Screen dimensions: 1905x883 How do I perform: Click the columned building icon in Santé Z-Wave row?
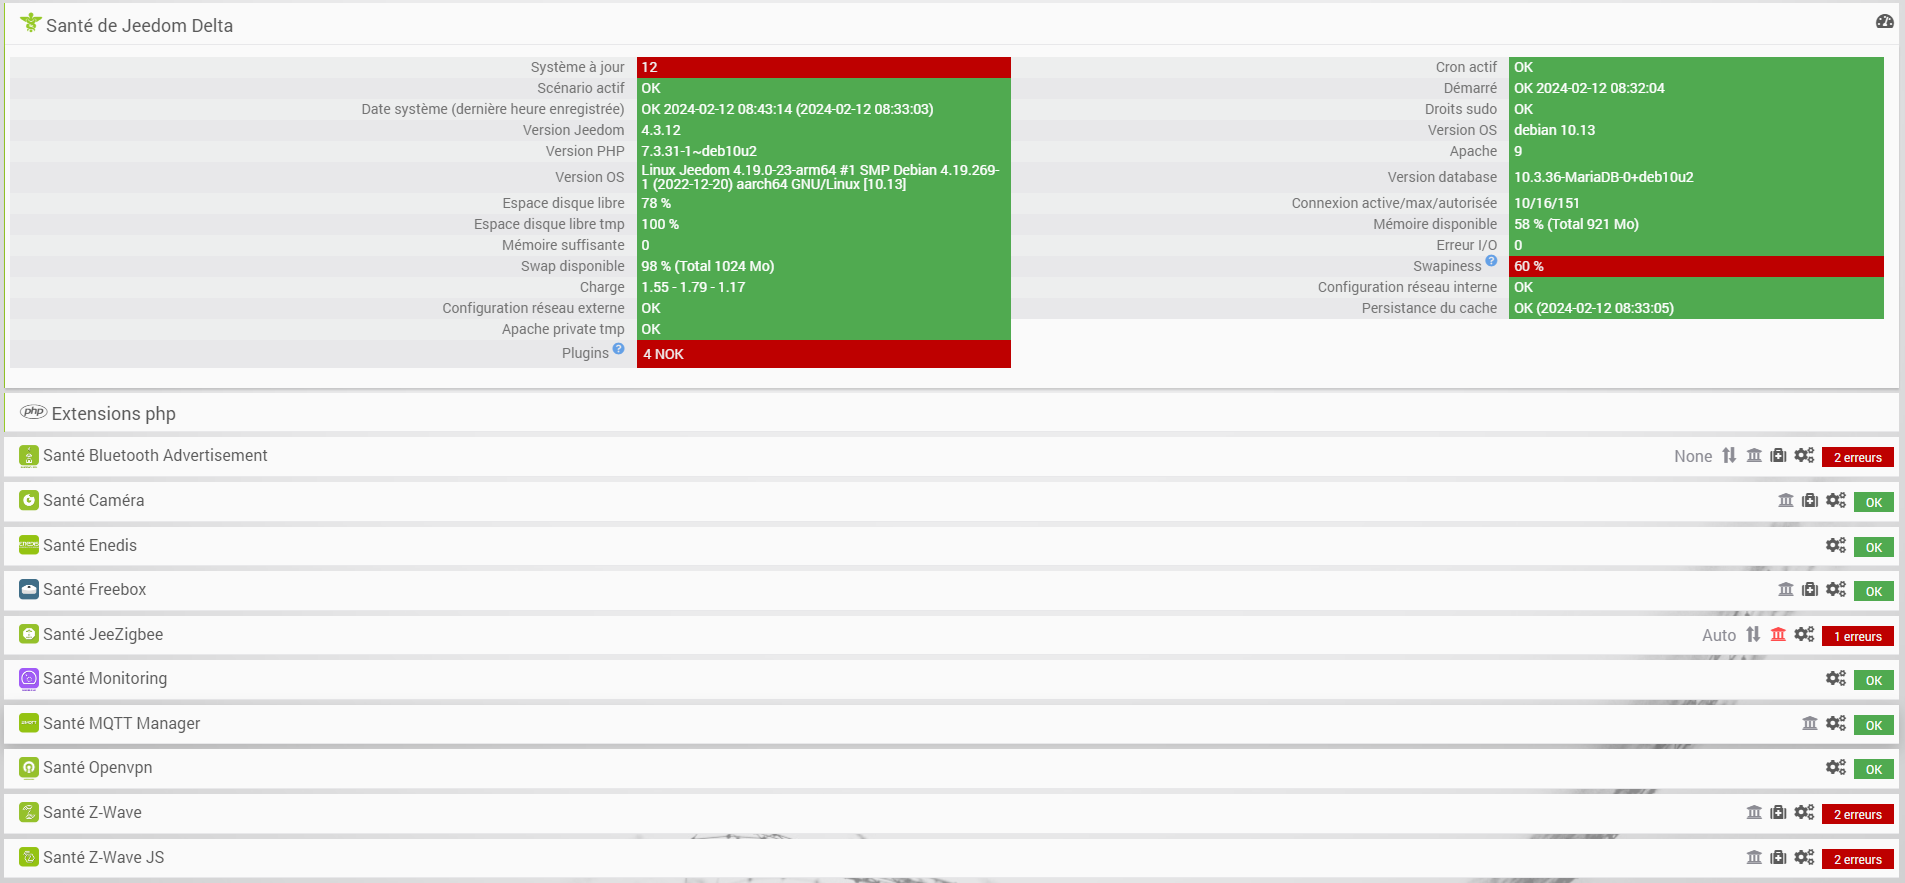tap(1754, 812)
